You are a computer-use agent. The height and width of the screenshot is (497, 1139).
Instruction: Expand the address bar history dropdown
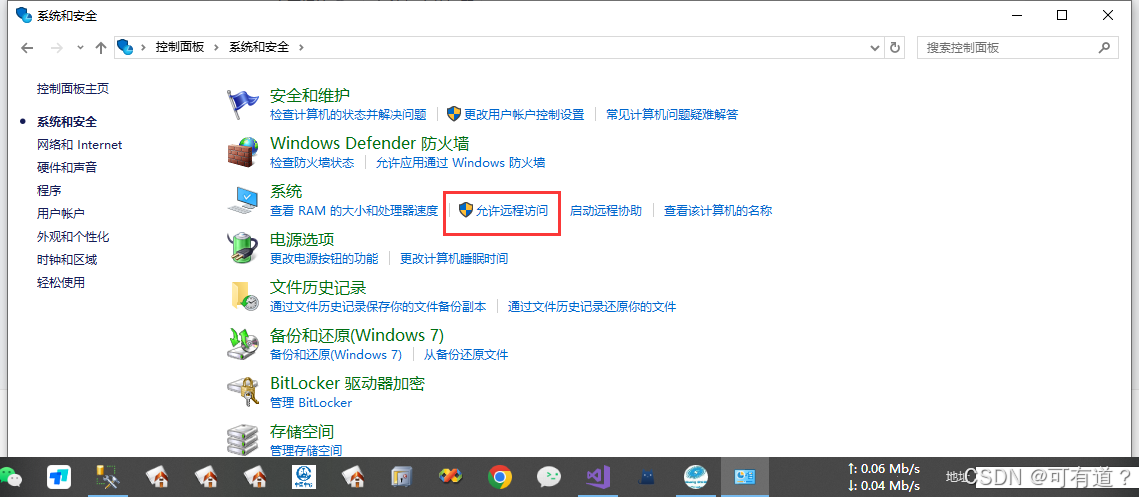coord(875,47)
